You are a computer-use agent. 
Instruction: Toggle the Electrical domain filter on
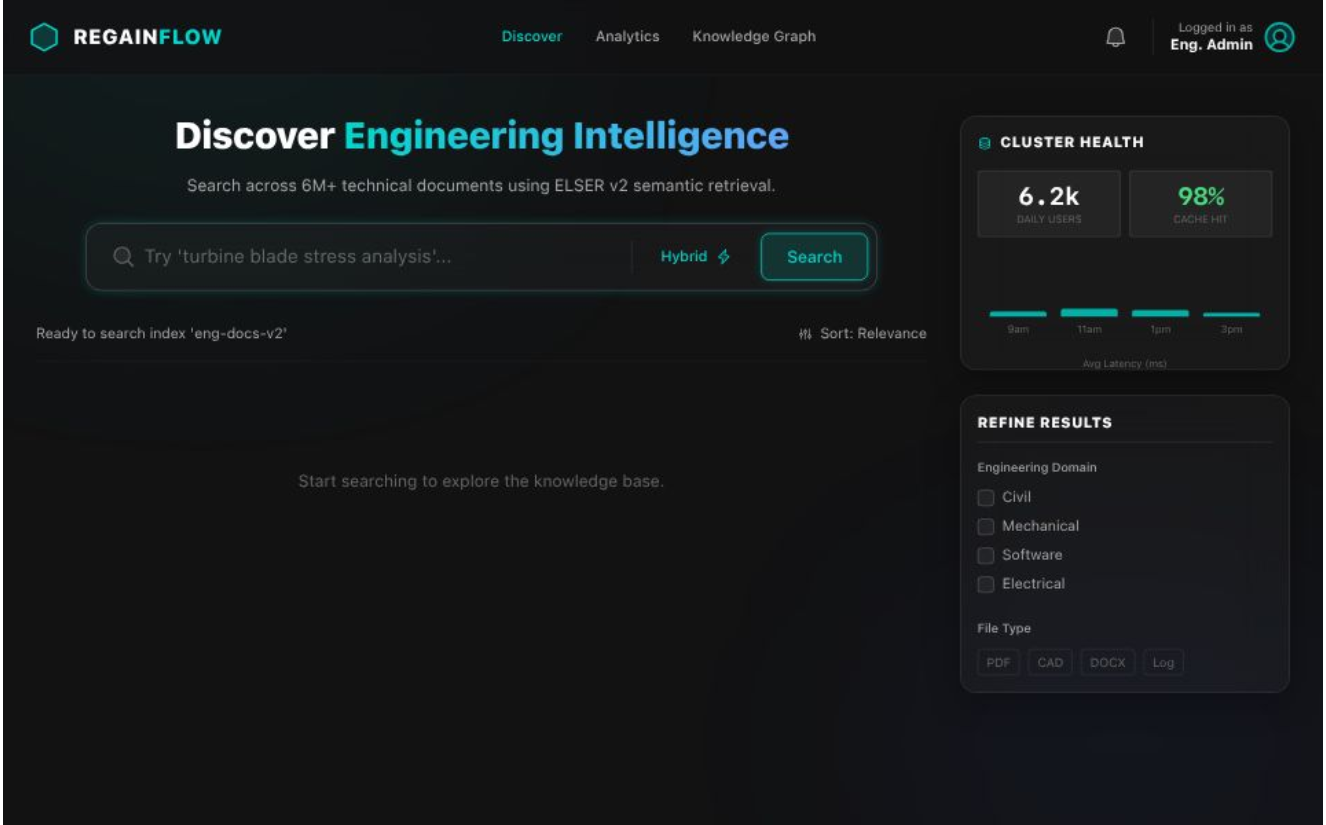tap(986, 583)
